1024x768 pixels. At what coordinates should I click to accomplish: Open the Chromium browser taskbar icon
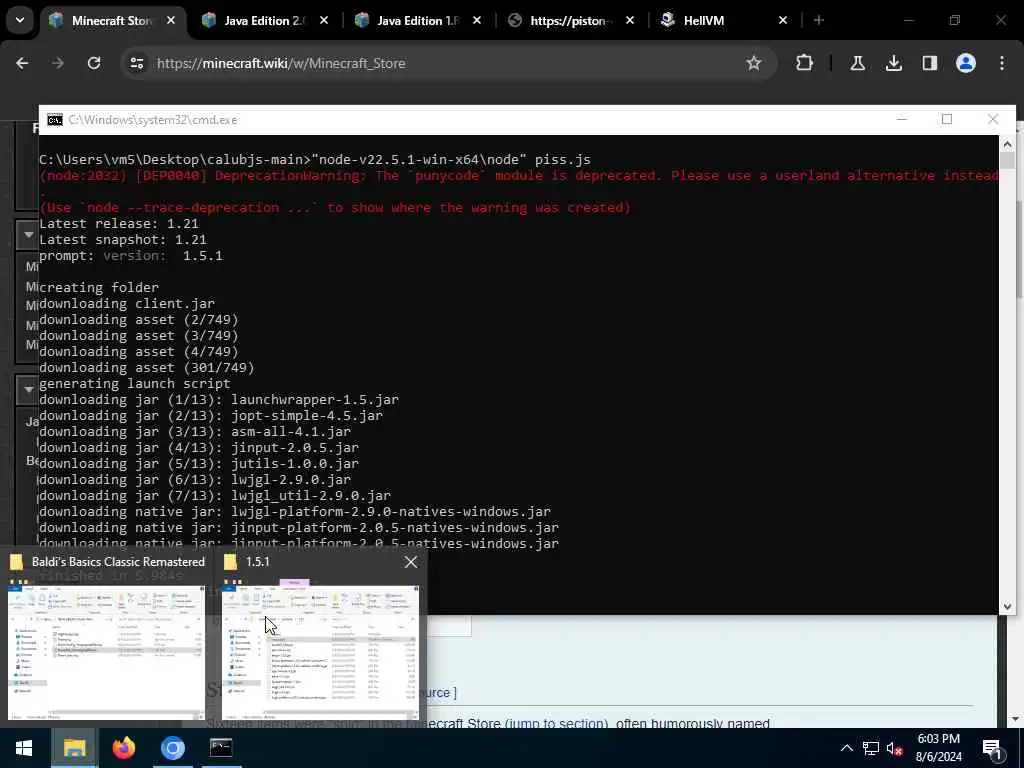point(172,748)
